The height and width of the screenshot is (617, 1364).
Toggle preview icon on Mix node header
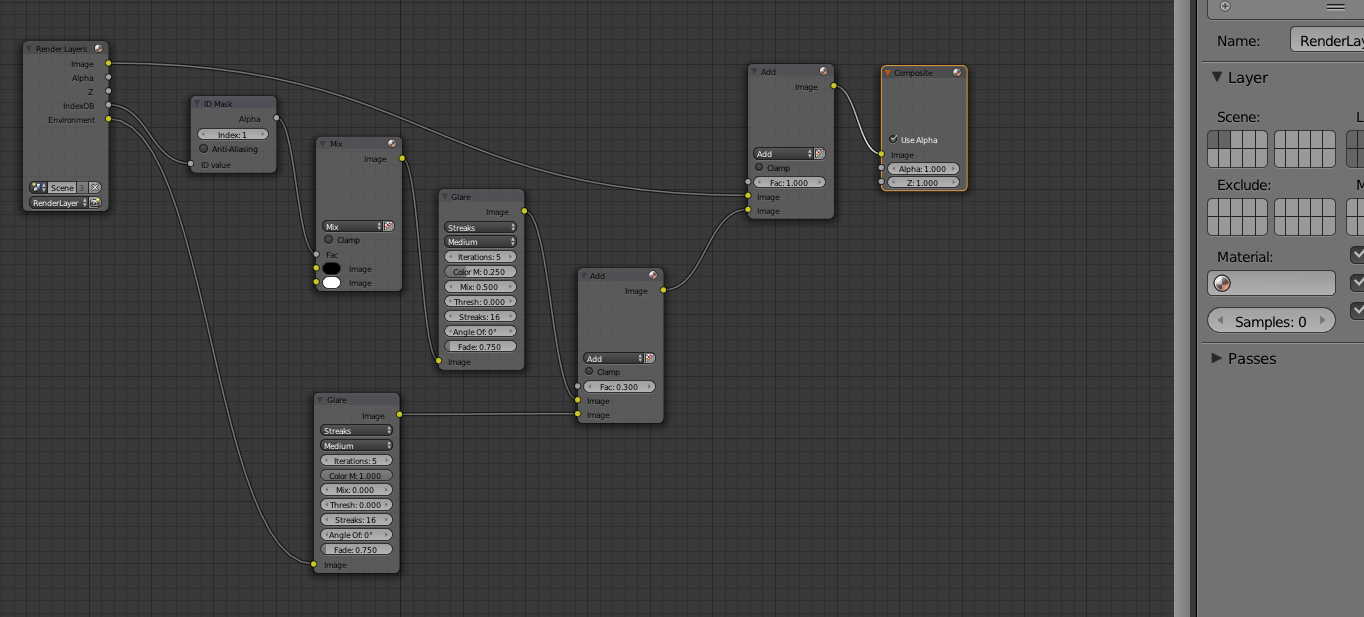[x=392, y=144]
